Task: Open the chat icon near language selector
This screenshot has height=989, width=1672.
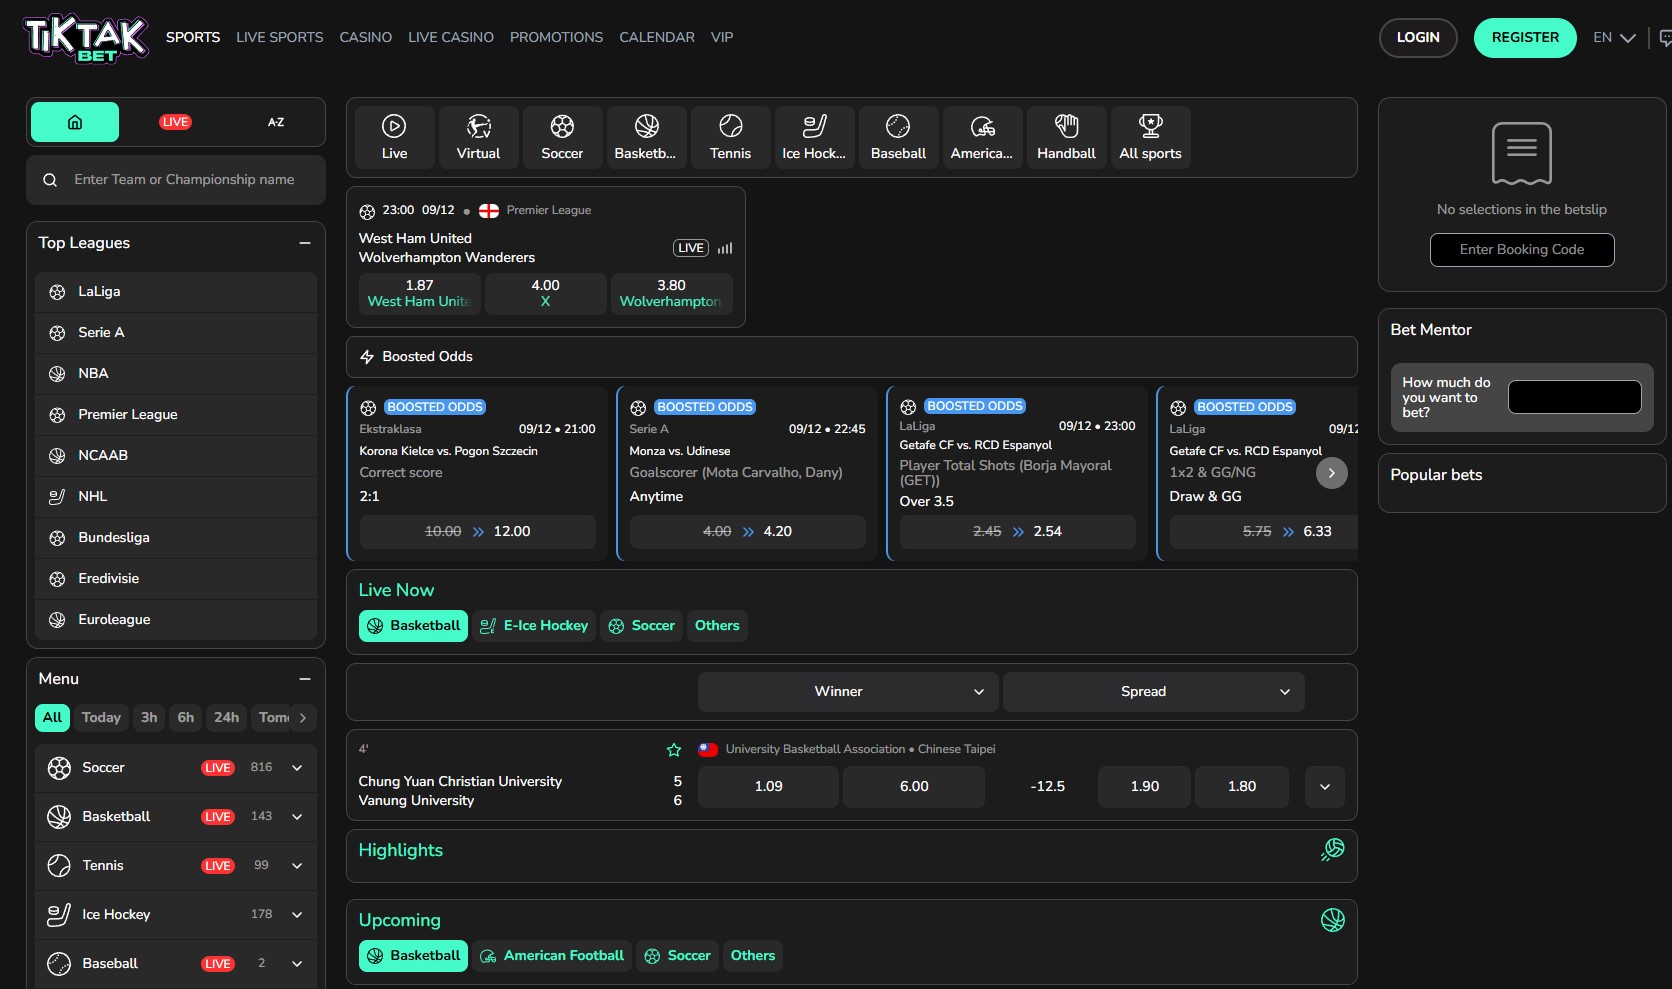Action: click(1664, 38)
